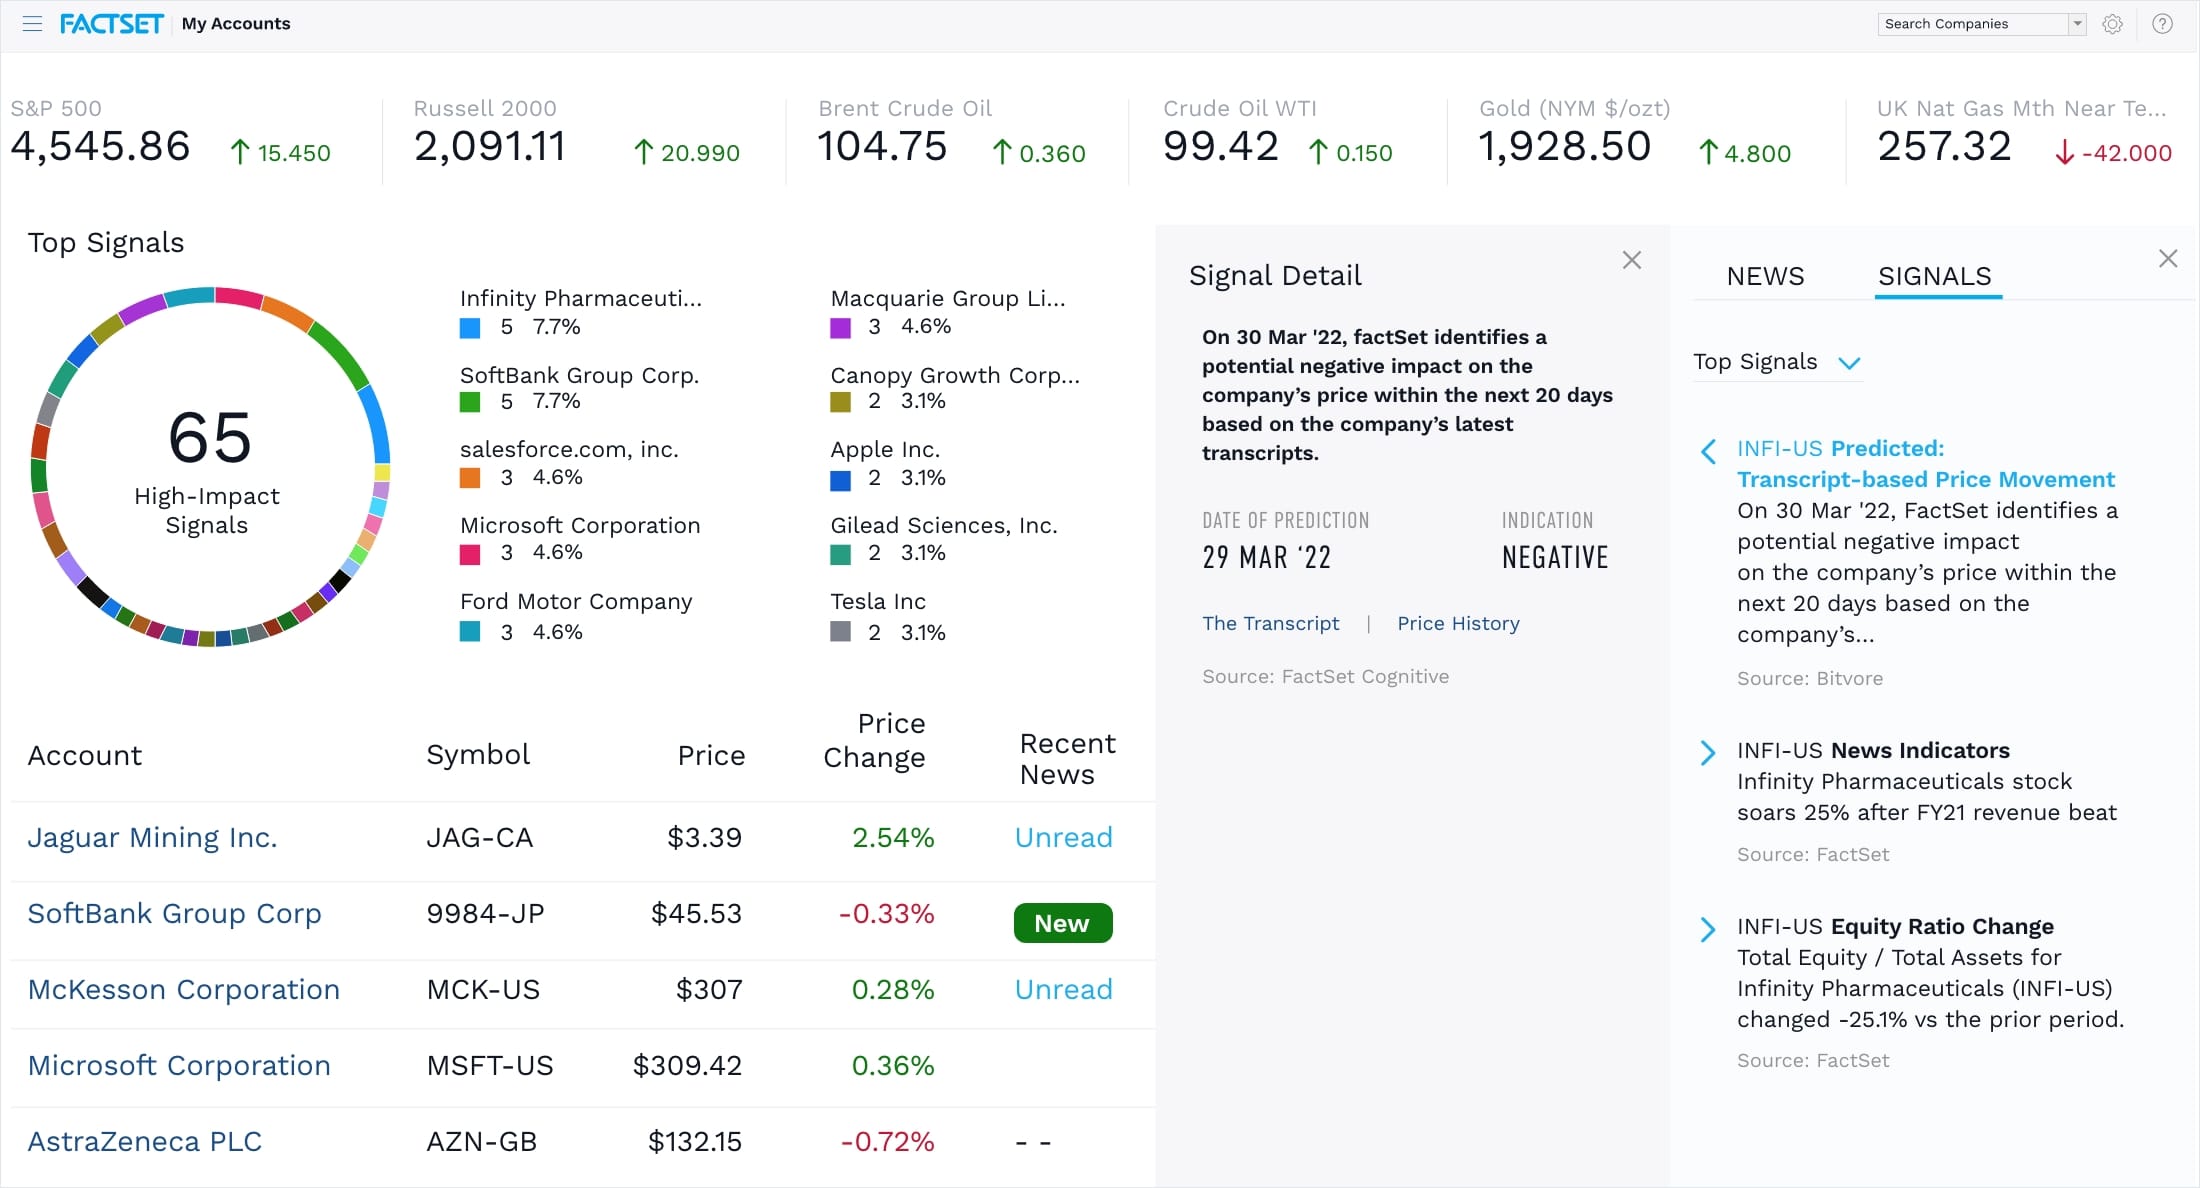The height and width of the screenshot is (1188, 2200).
Task: Click the orange salesforce.com swatch
Action: coord(470,478)
